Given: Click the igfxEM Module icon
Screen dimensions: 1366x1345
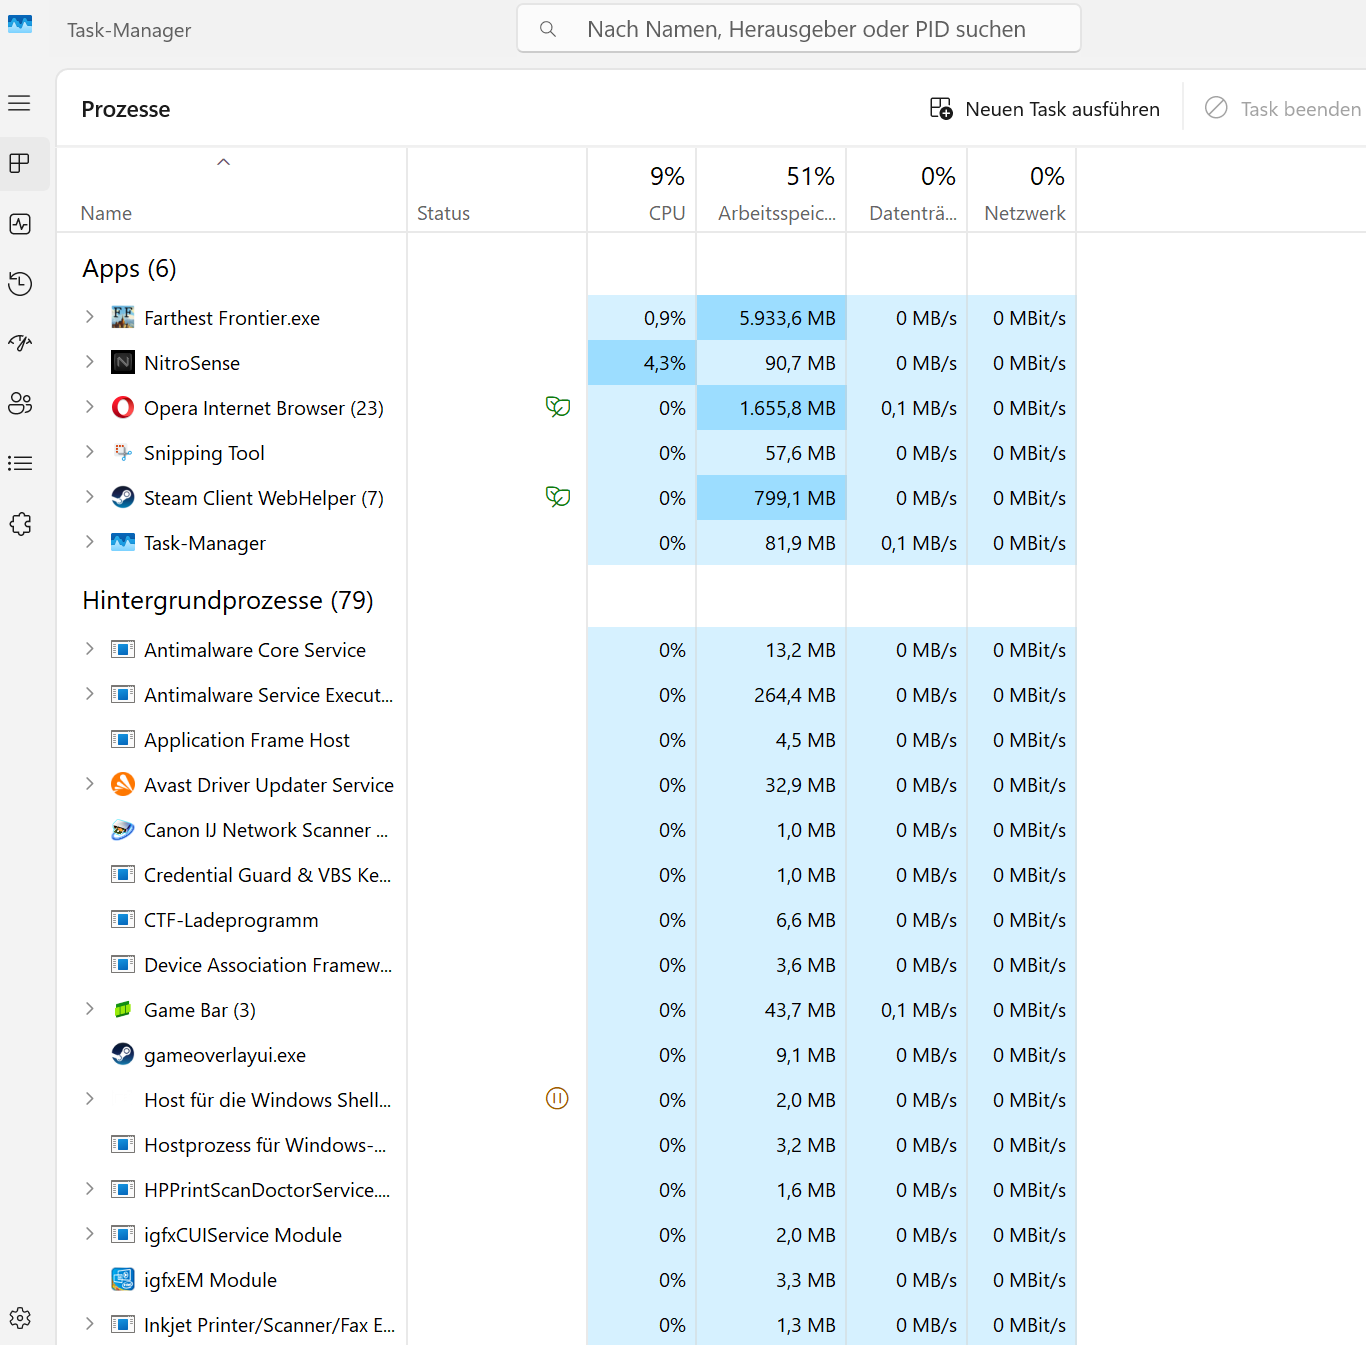Looking at the screenshot, I should (123, 1279).
